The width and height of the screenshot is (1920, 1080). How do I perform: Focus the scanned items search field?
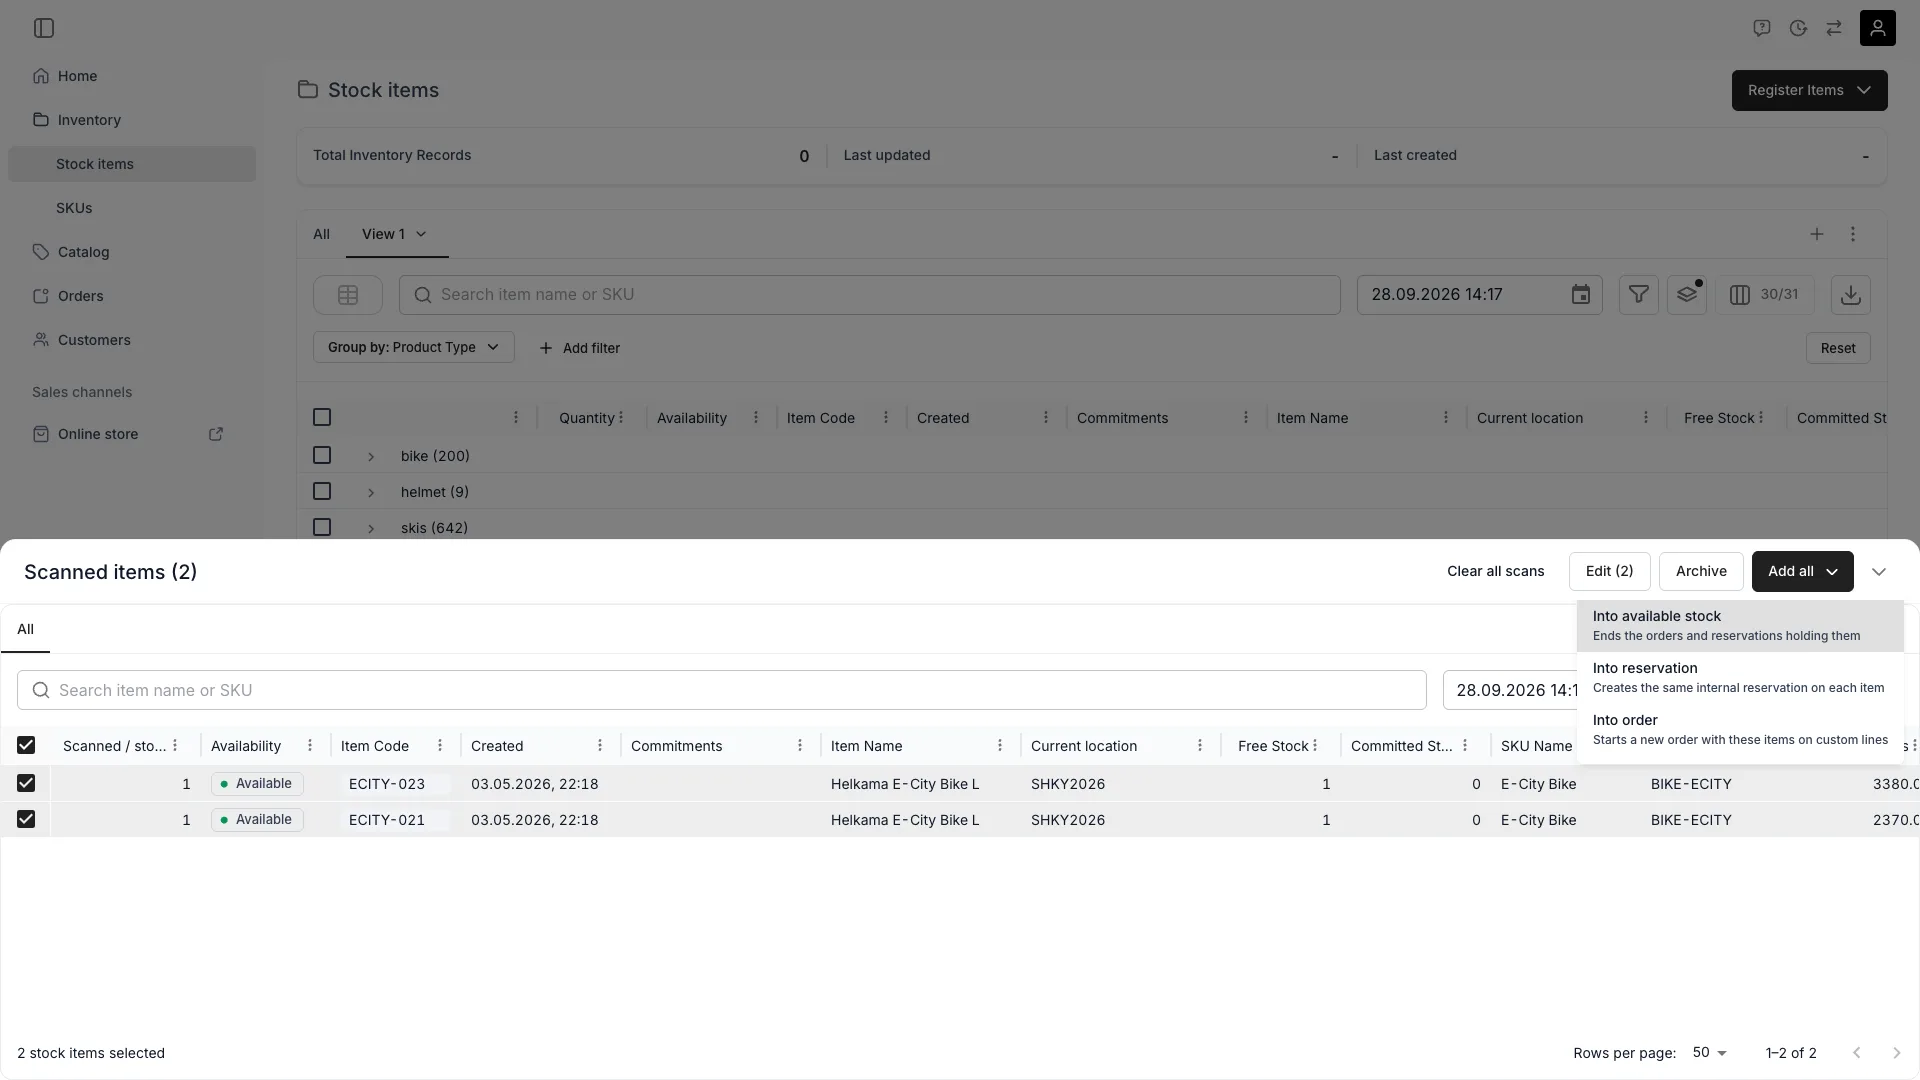[x=721, y=691]
